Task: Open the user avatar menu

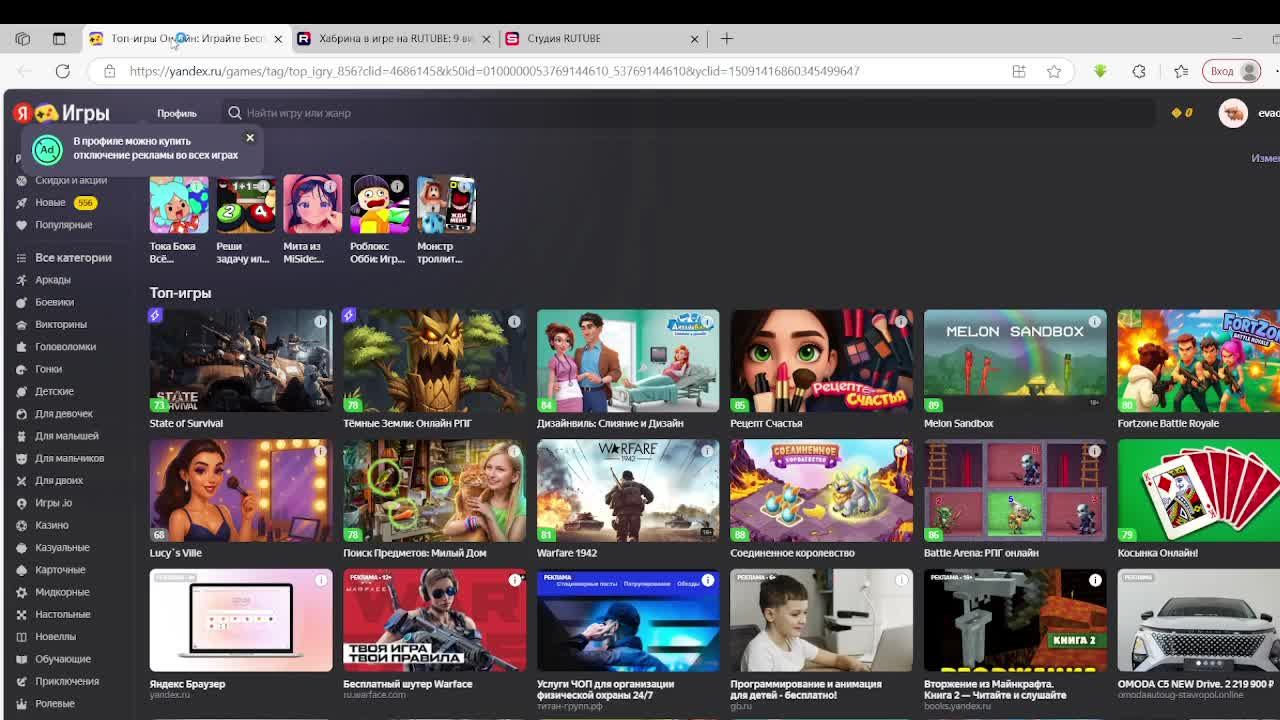Action: coord(1233,112)
